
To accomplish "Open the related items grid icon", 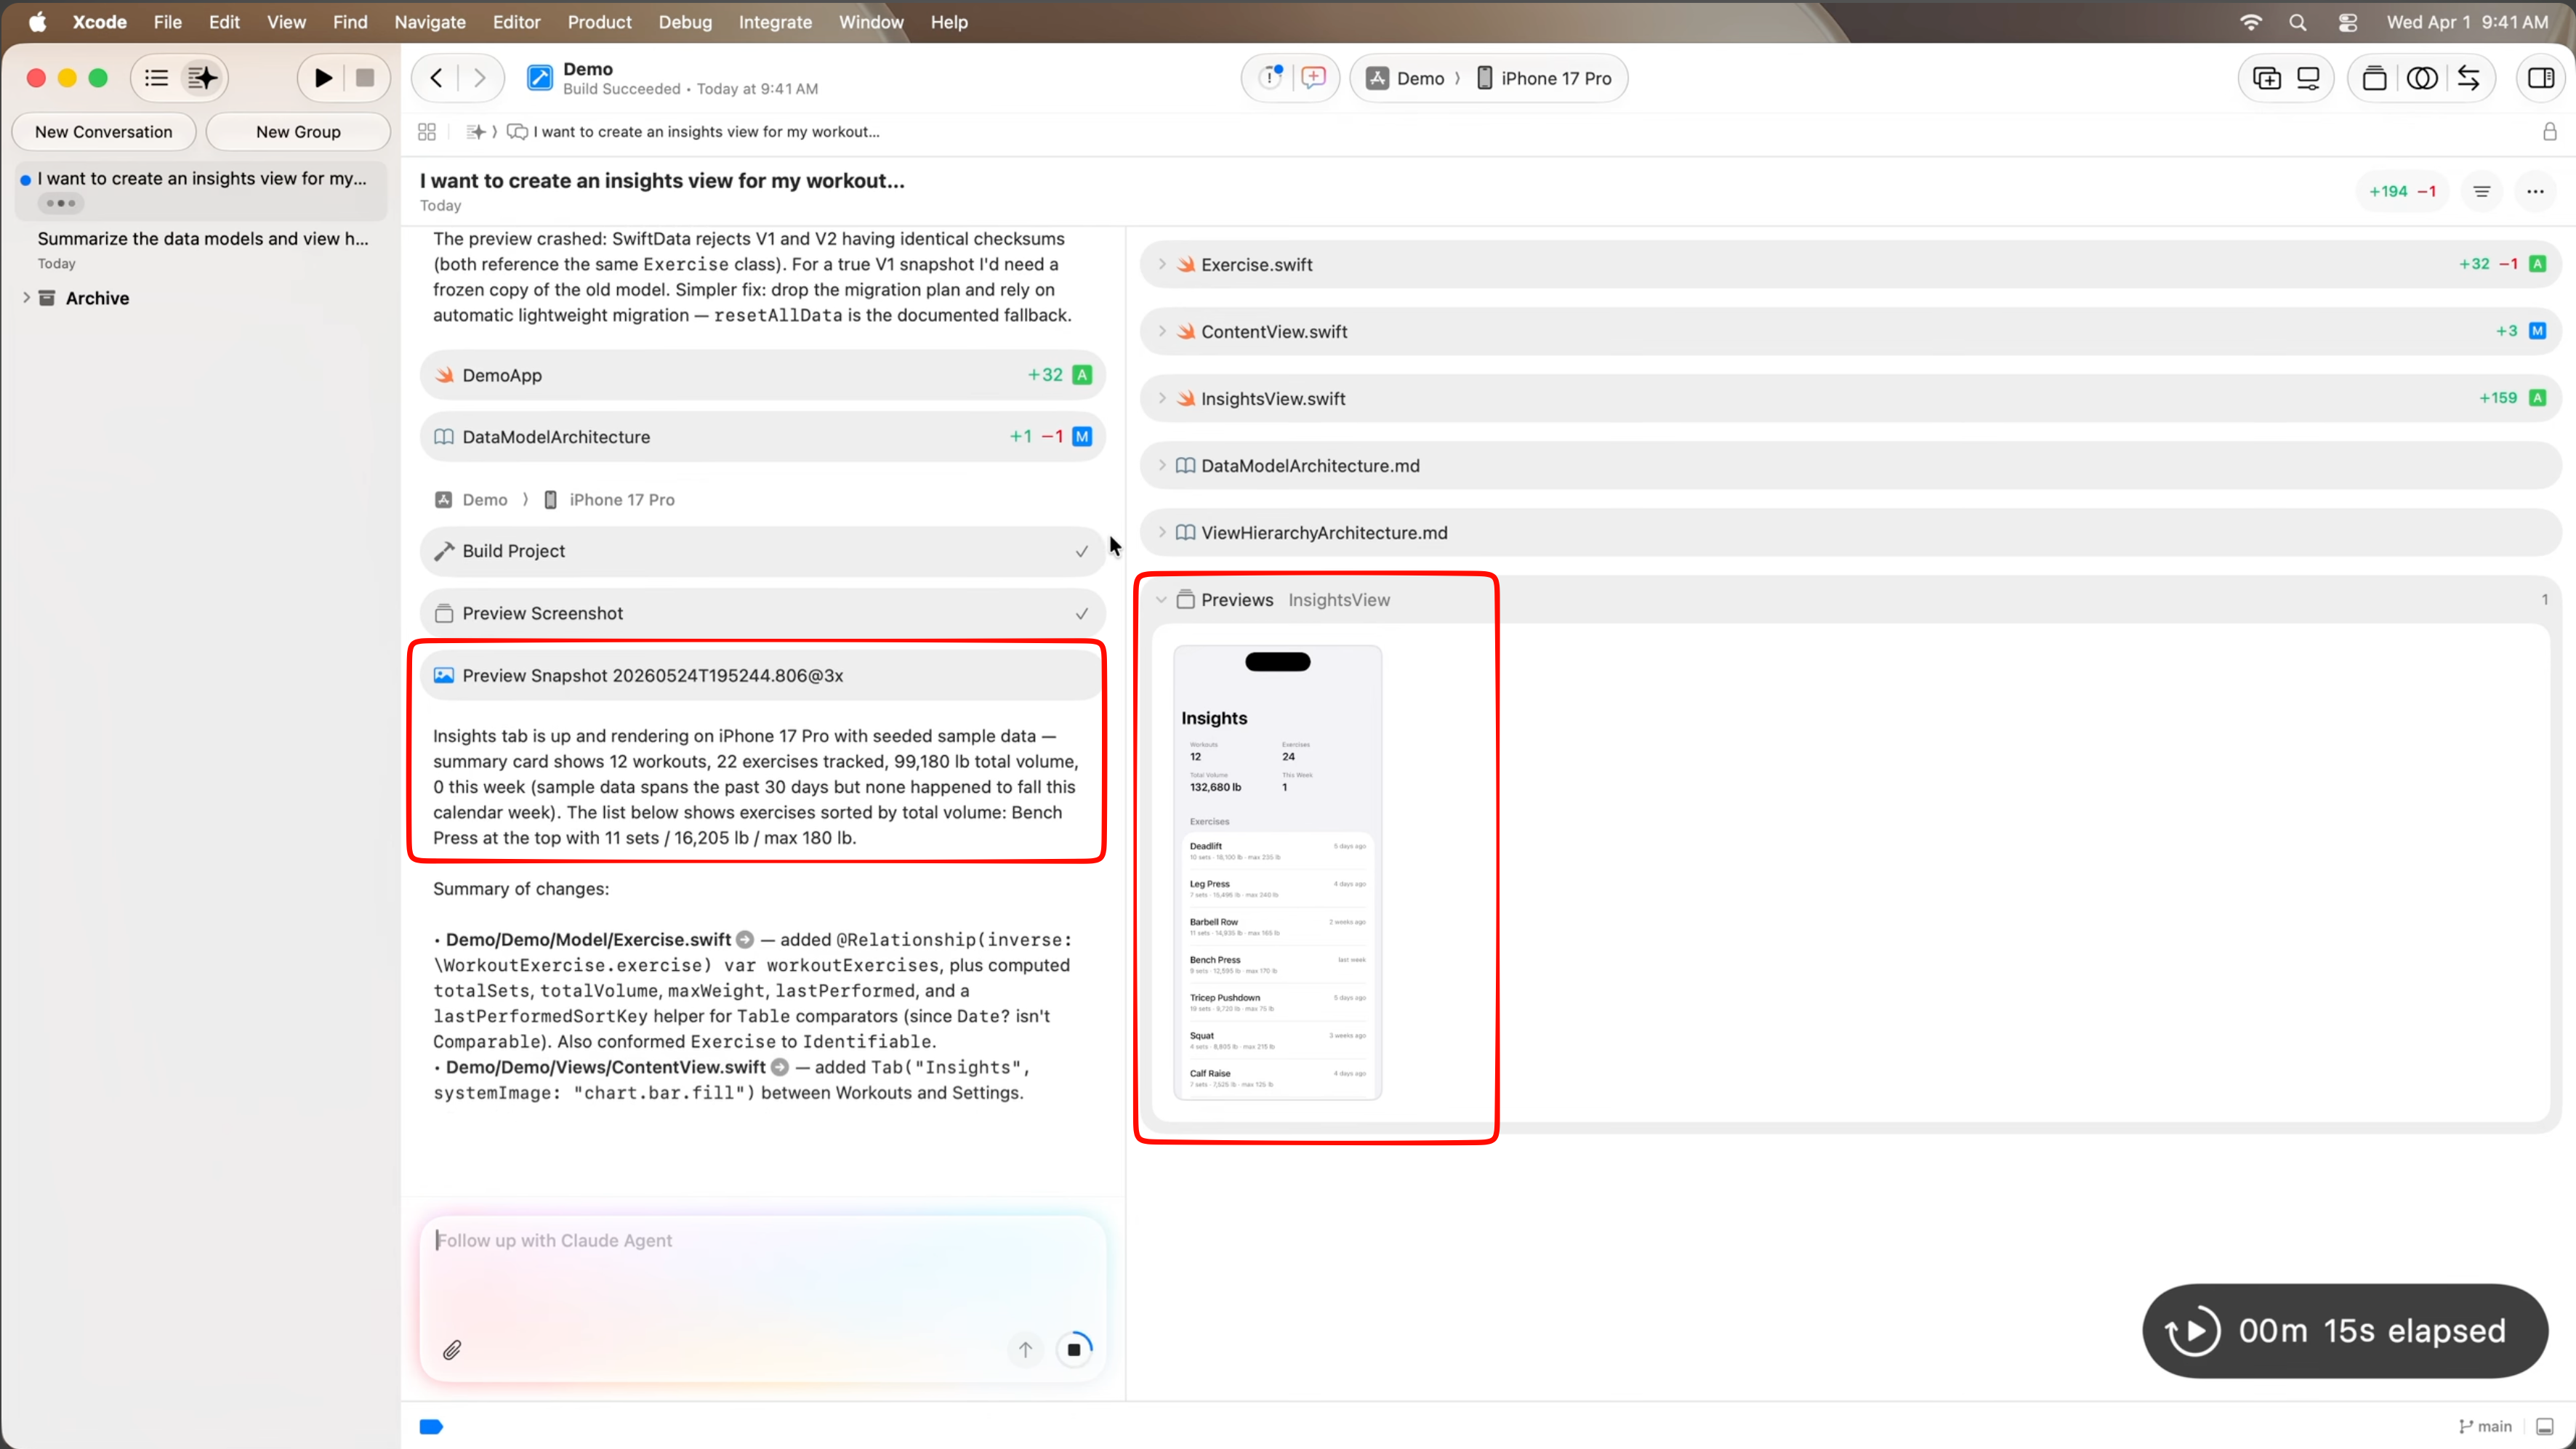I will (427, 132).
